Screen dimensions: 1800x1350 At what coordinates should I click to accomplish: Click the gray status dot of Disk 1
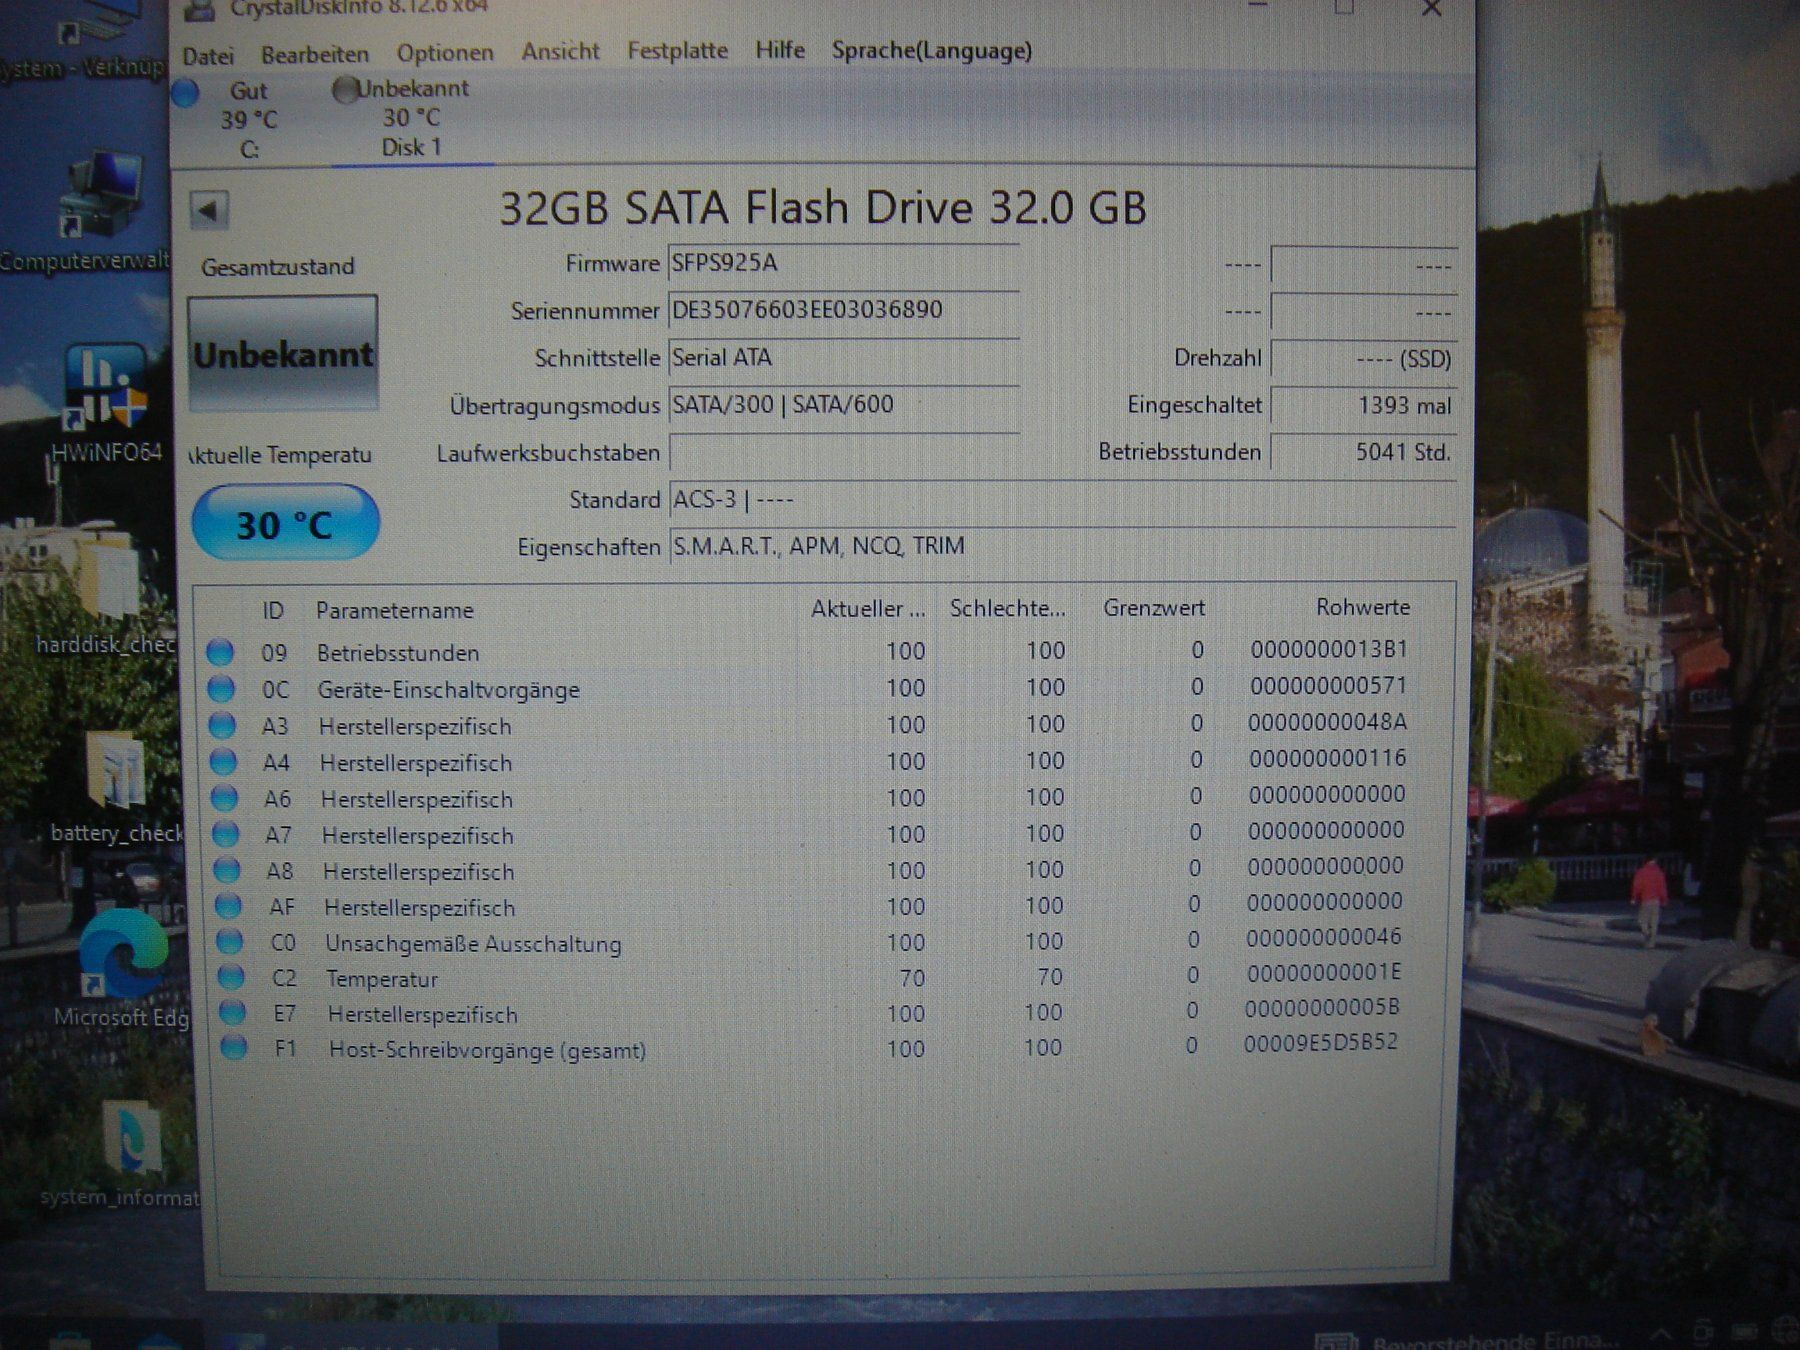(x=345, y=90)
